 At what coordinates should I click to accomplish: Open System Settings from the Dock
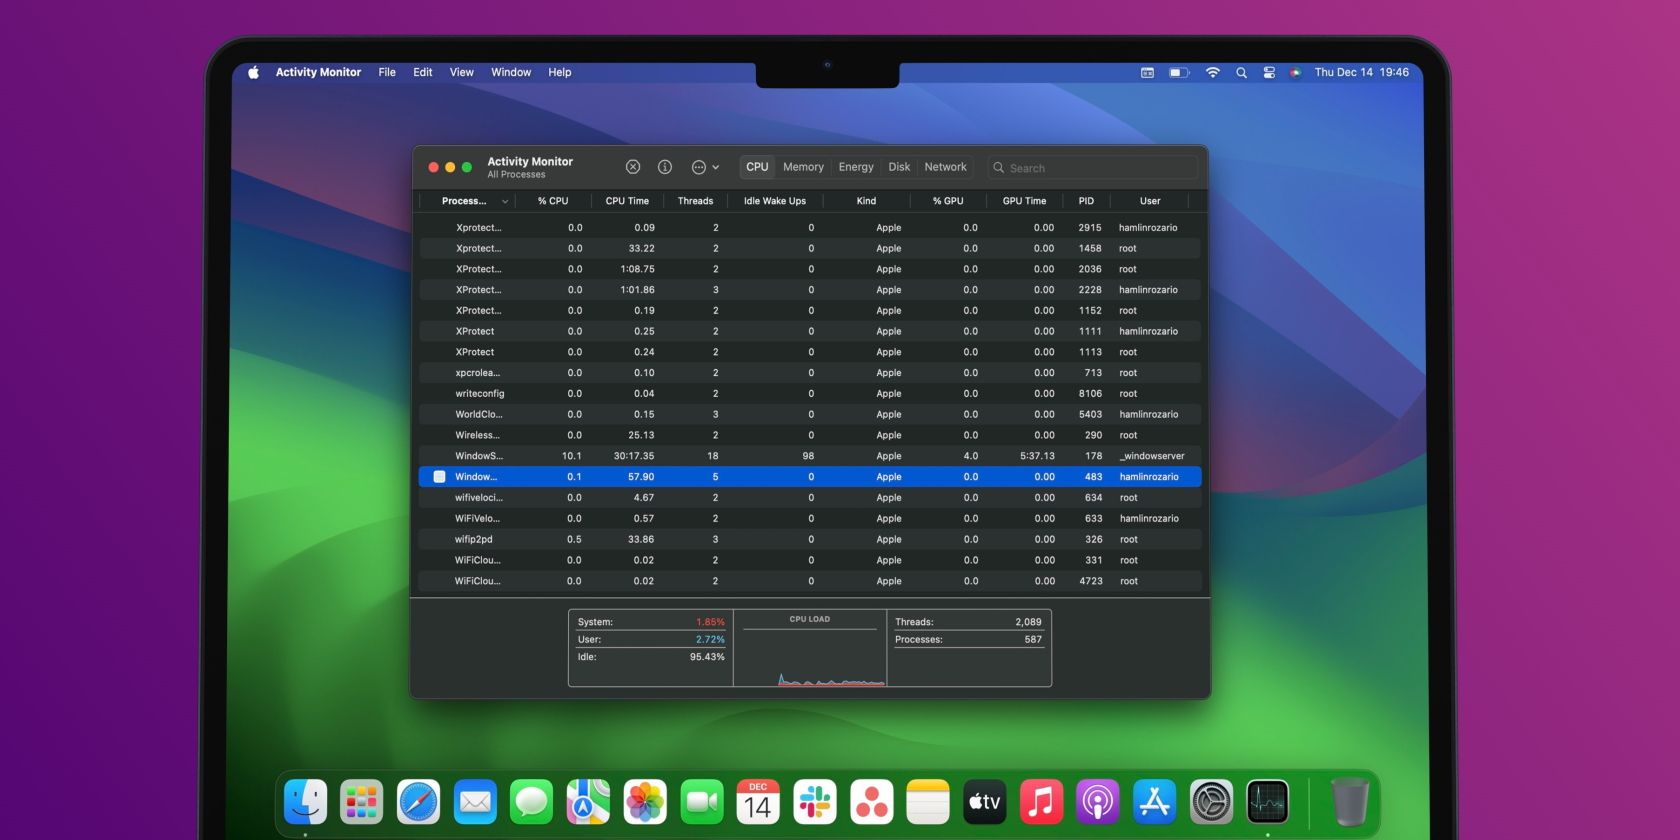pos(1211,802)
